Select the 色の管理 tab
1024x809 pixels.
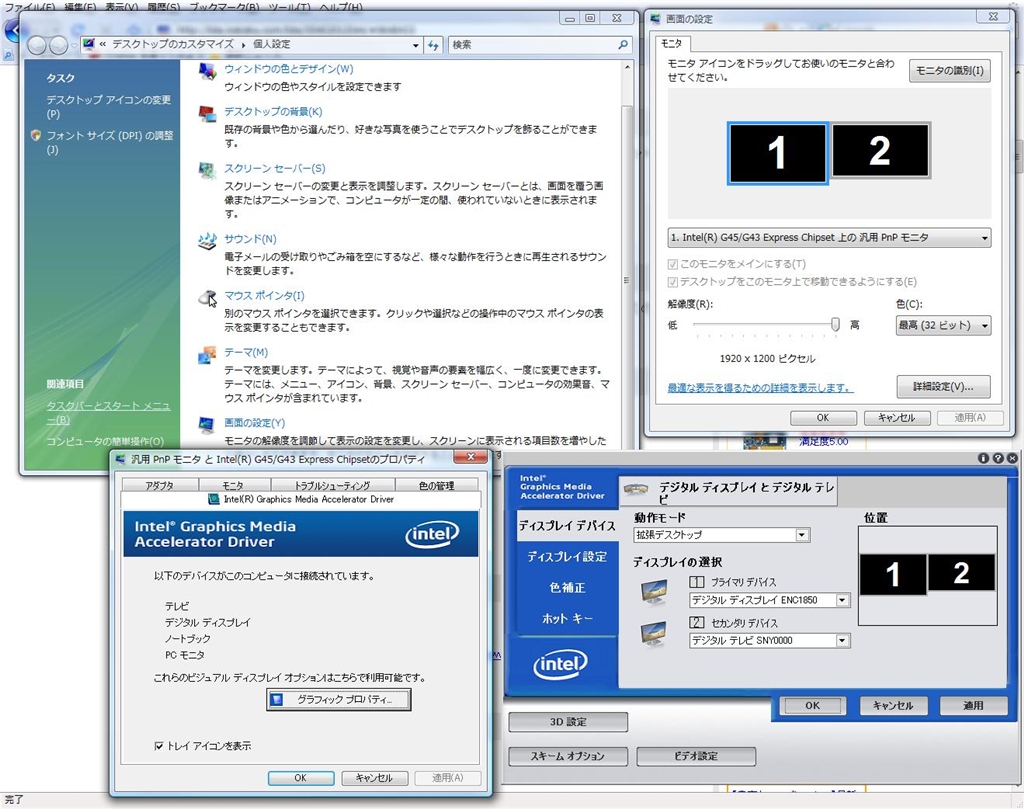[x=436, y=485]
